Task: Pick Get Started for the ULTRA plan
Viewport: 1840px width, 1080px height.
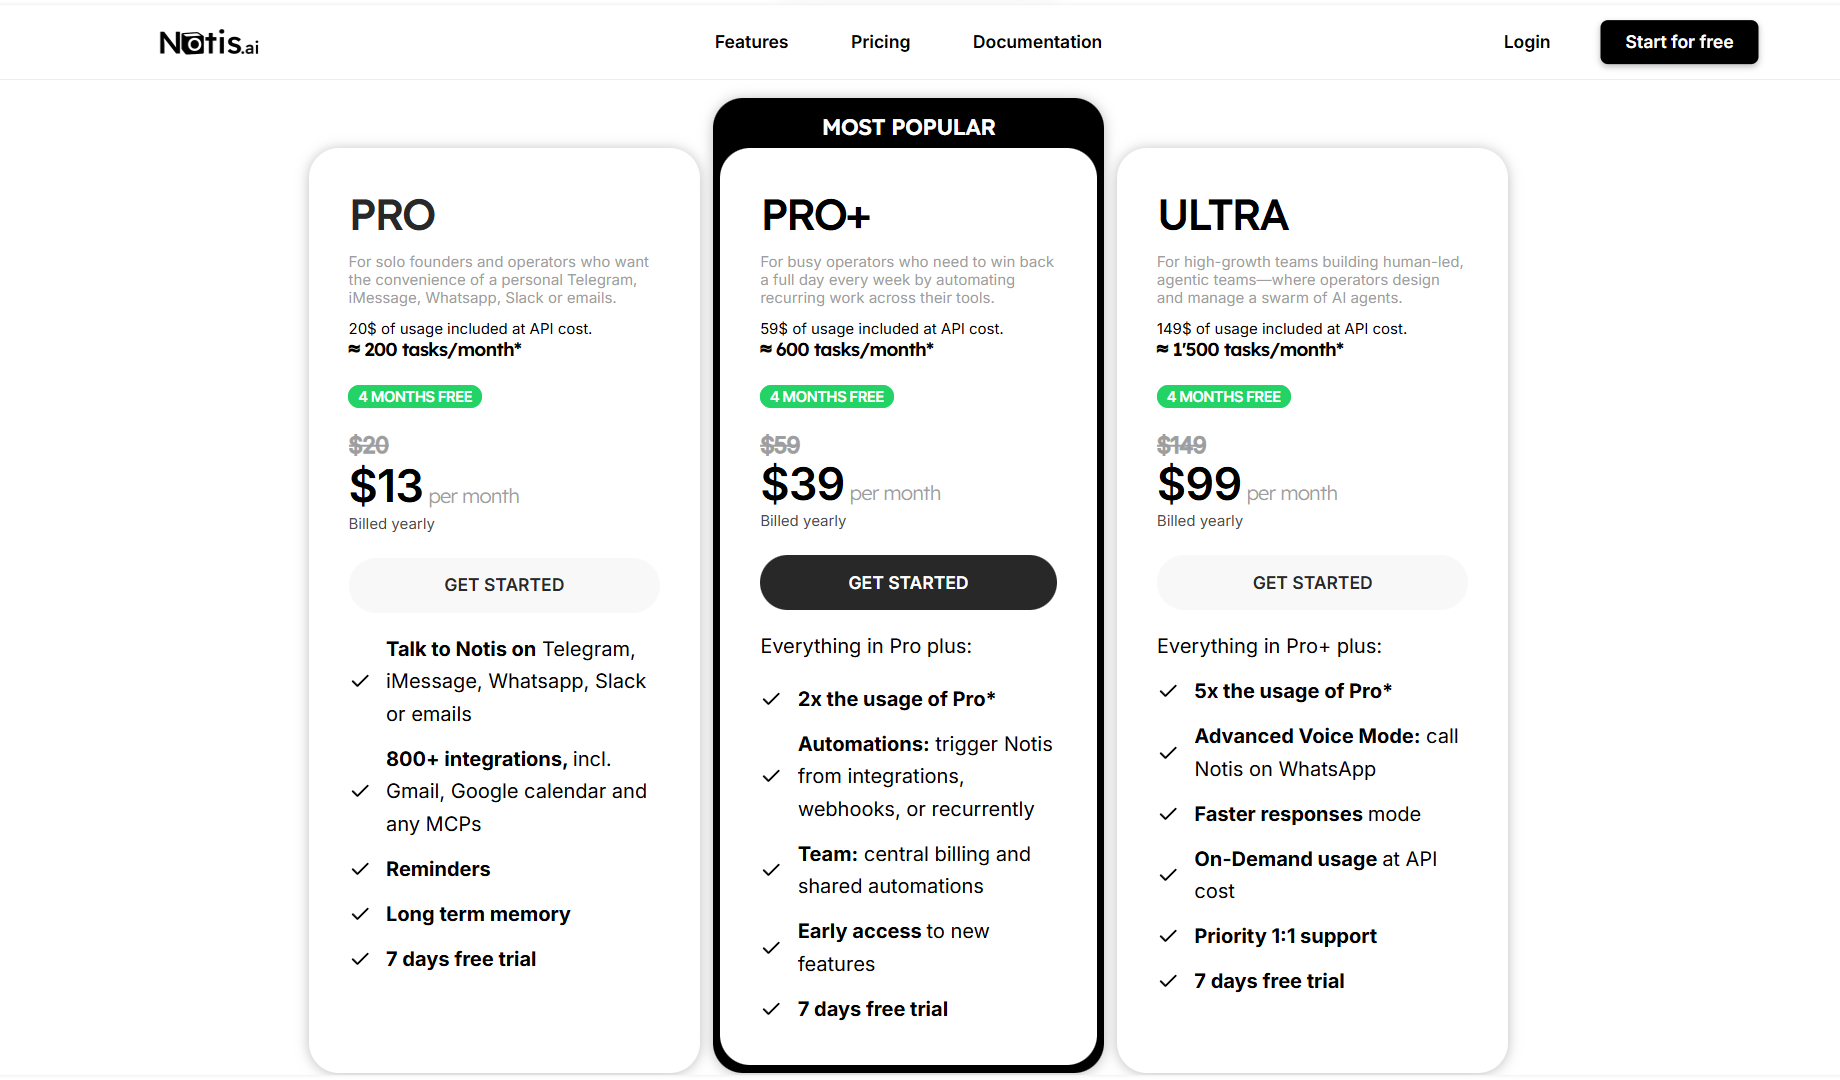Action: tap(1312, 583)
